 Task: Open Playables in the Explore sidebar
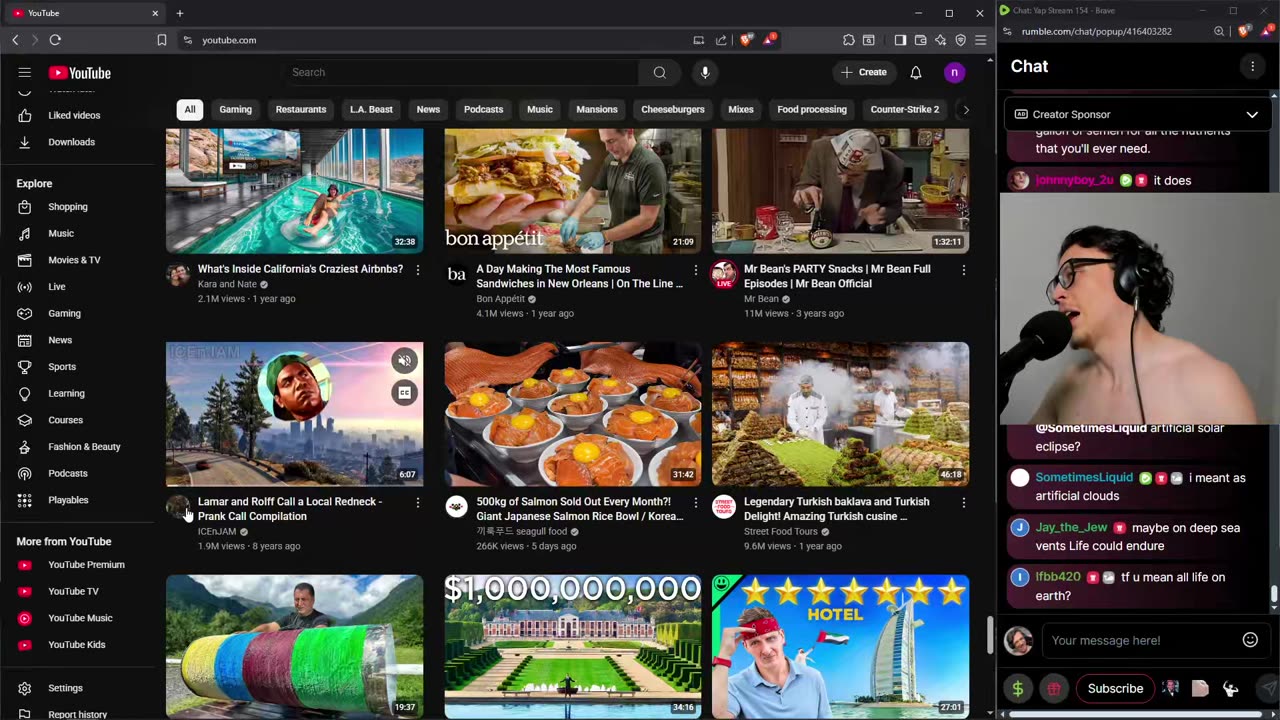[68, 500]
